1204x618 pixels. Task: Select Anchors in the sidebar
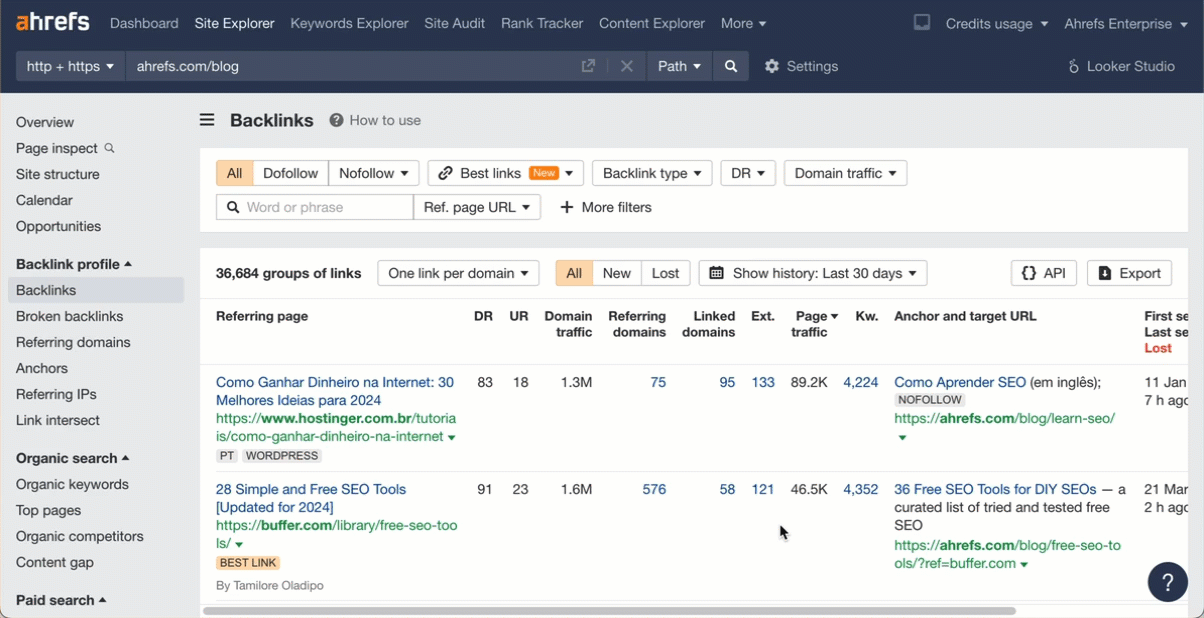point(42,368)
